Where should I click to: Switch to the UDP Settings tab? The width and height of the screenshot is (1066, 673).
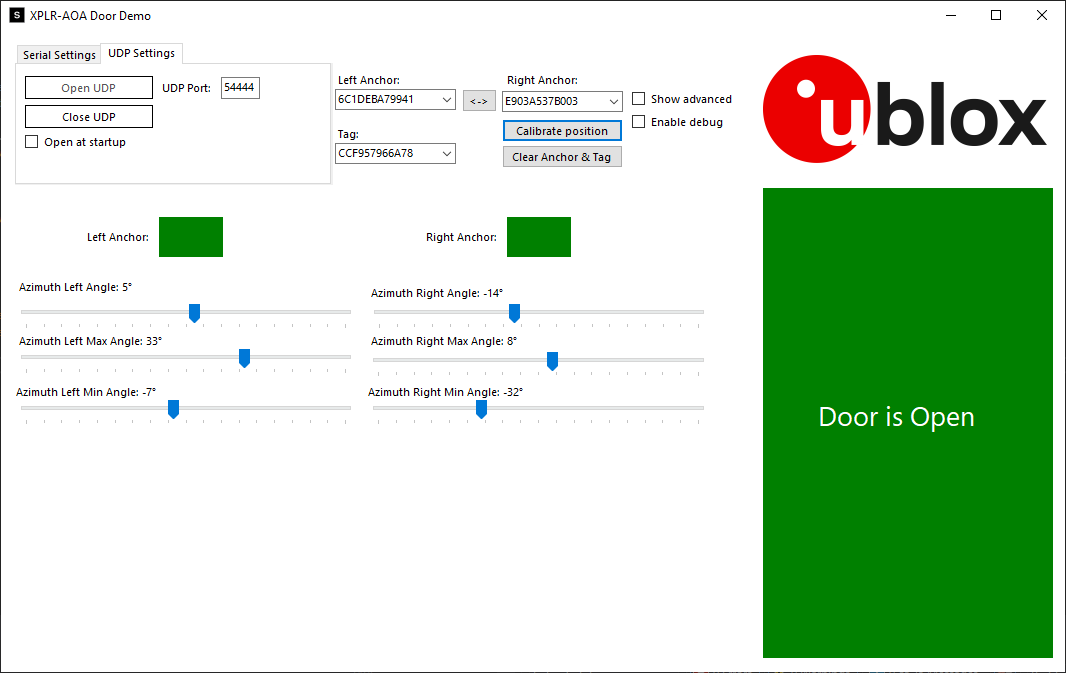(140, 53)
